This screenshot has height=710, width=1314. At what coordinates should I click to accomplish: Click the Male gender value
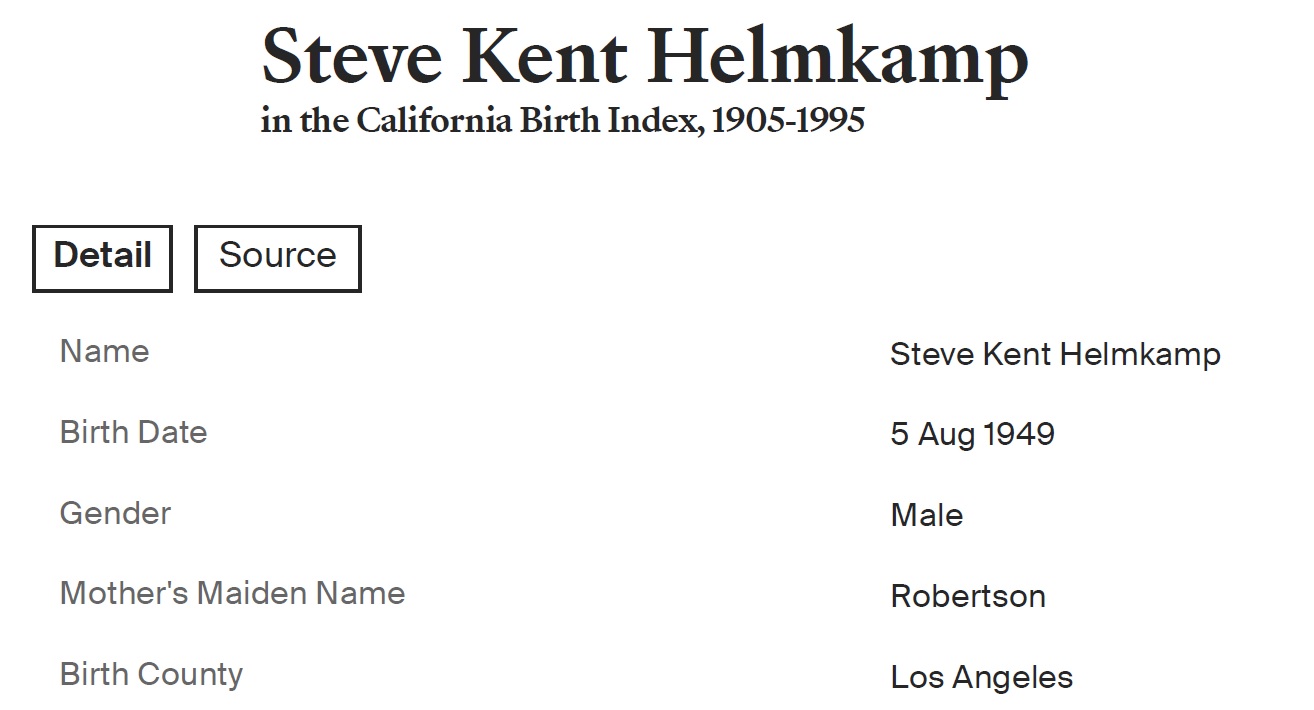(926, 516)
